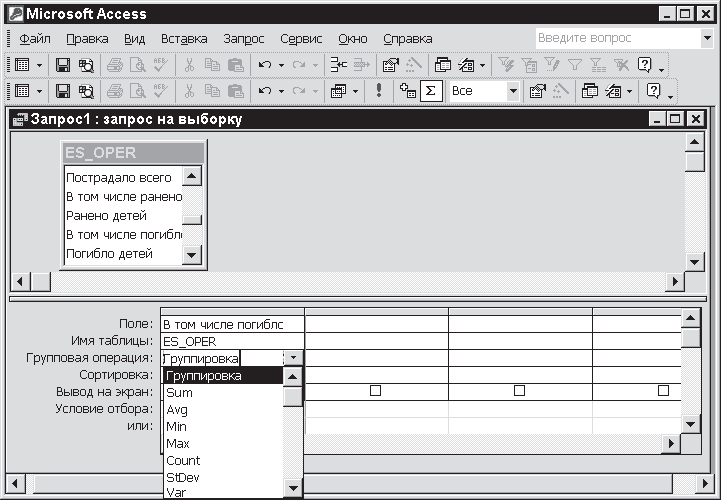This screenshot has width=721, height=500.
Task: Check Вывод на экран box in fourth column
Action: pyautogui.click(x=663, y=391)
